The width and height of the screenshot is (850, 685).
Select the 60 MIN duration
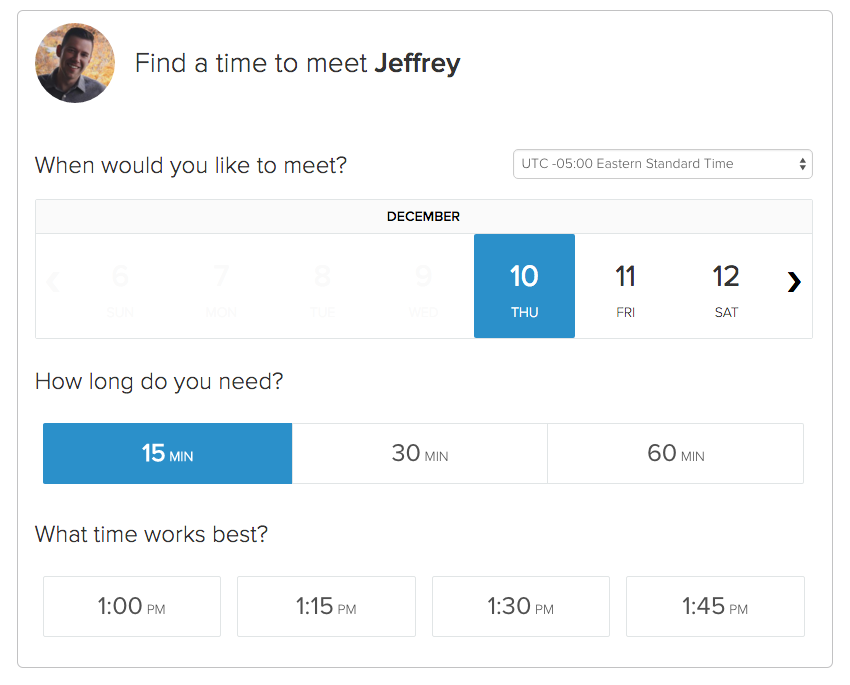pyautogui.click(x=675, y=453)
